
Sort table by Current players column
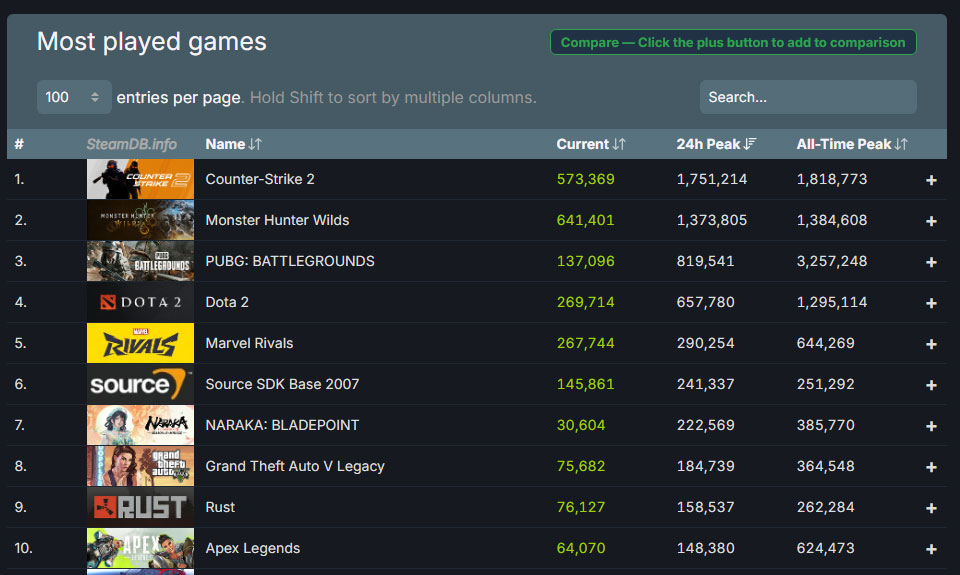590,144
